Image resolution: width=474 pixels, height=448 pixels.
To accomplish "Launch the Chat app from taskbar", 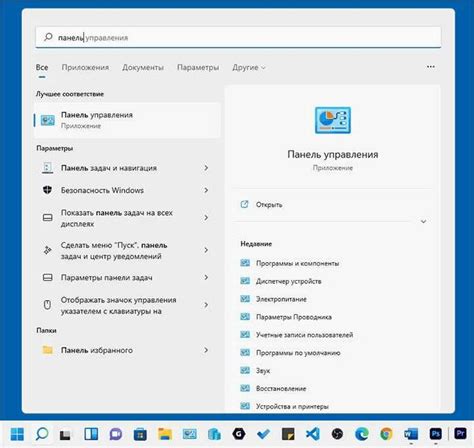I will (116, 434).
